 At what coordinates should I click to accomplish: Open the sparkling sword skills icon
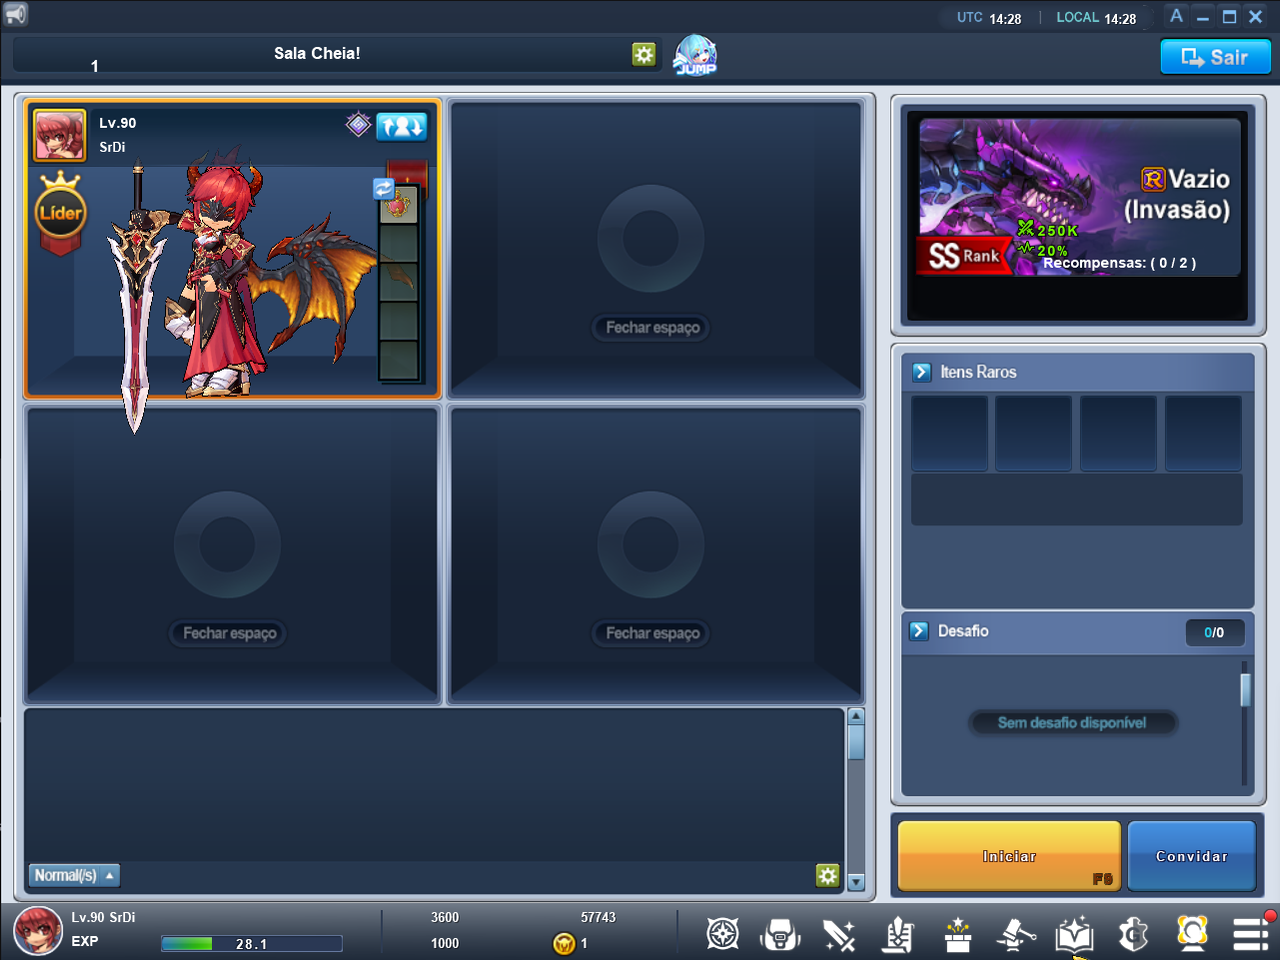point(839,934)
